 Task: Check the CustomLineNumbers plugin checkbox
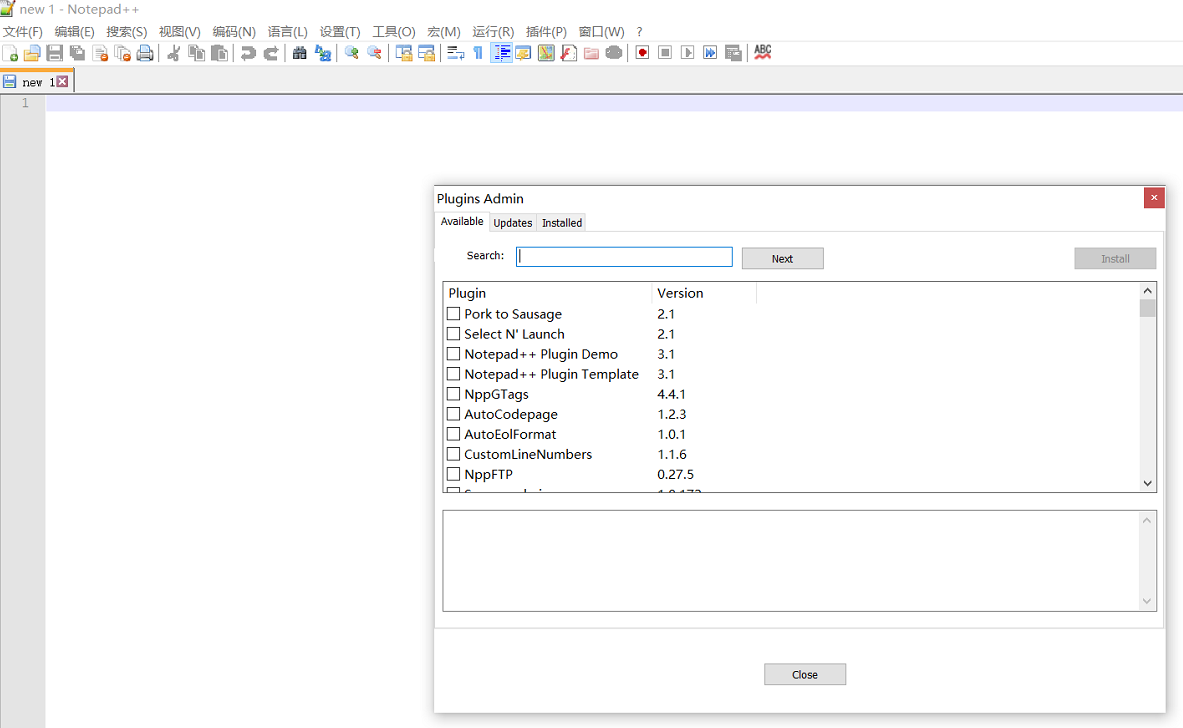(453, 454)
